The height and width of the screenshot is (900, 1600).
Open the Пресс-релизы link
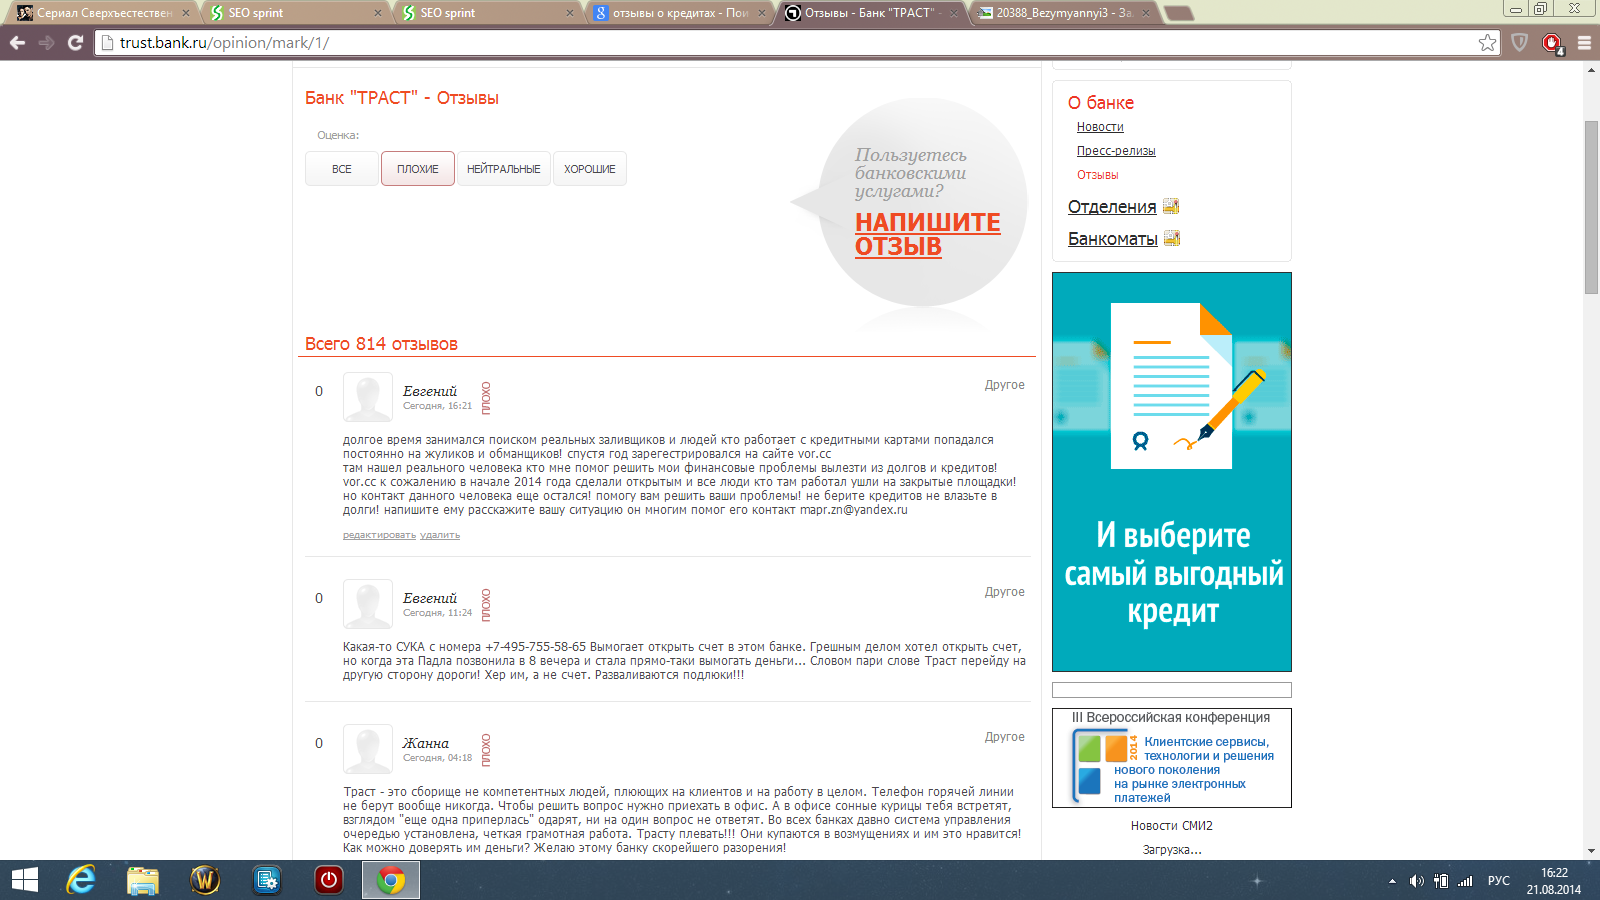[x=1116, y=151]
